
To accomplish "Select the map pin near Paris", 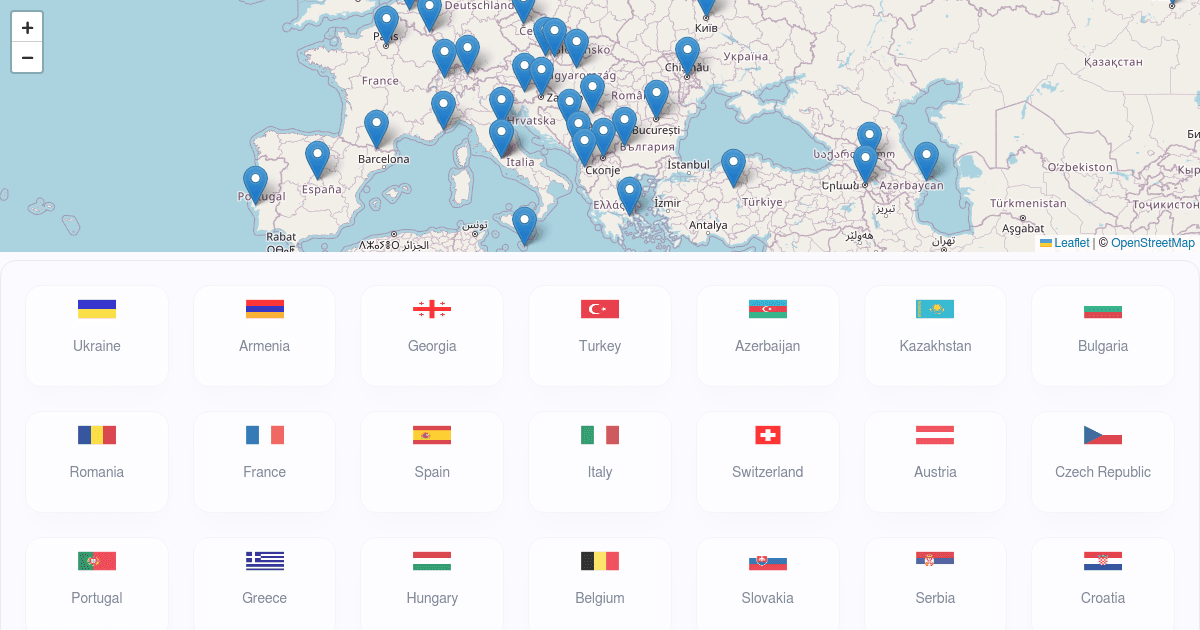I will [386, 23].
